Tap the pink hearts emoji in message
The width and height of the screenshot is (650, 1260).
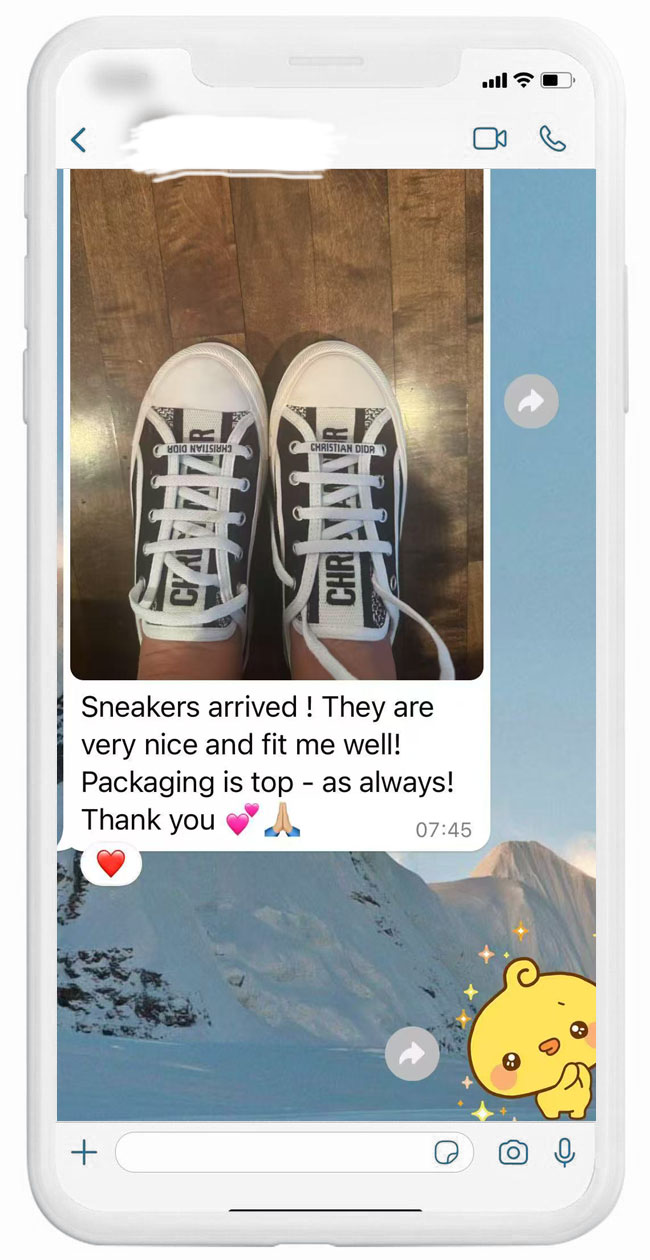pos(242,821)
